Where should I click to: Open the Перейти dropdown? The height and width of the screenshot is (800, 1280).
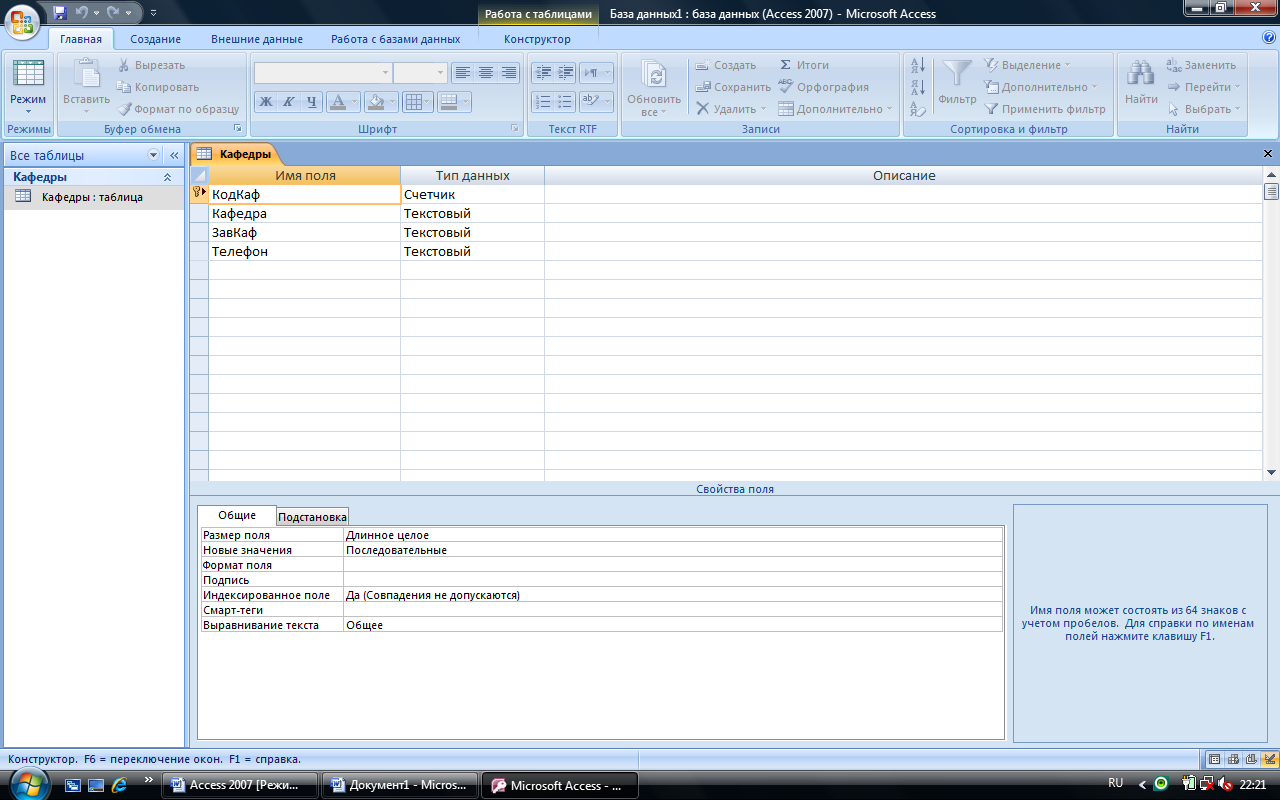point(1204,87)
